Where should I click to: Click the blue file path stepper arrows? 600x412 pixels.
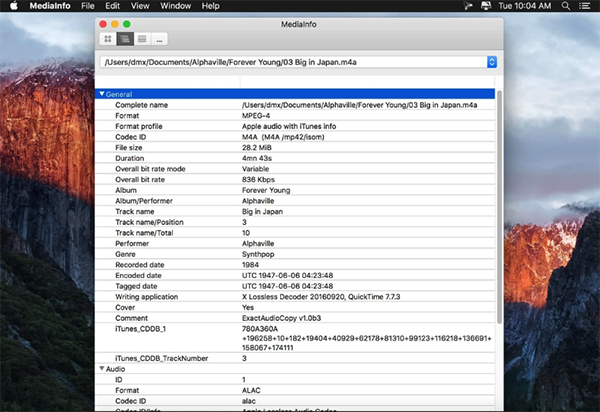492,62
